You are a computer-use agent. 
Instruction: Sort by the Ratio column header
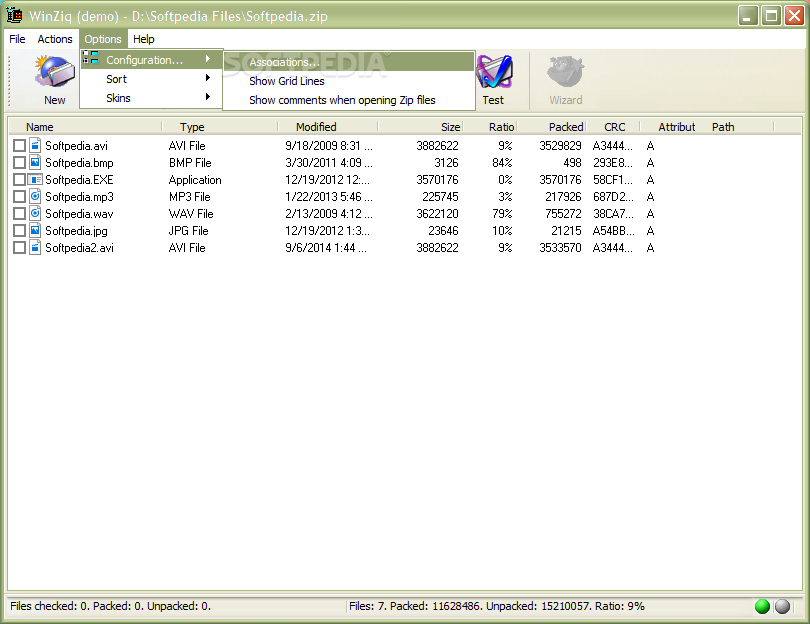click(x=490, y=127)
